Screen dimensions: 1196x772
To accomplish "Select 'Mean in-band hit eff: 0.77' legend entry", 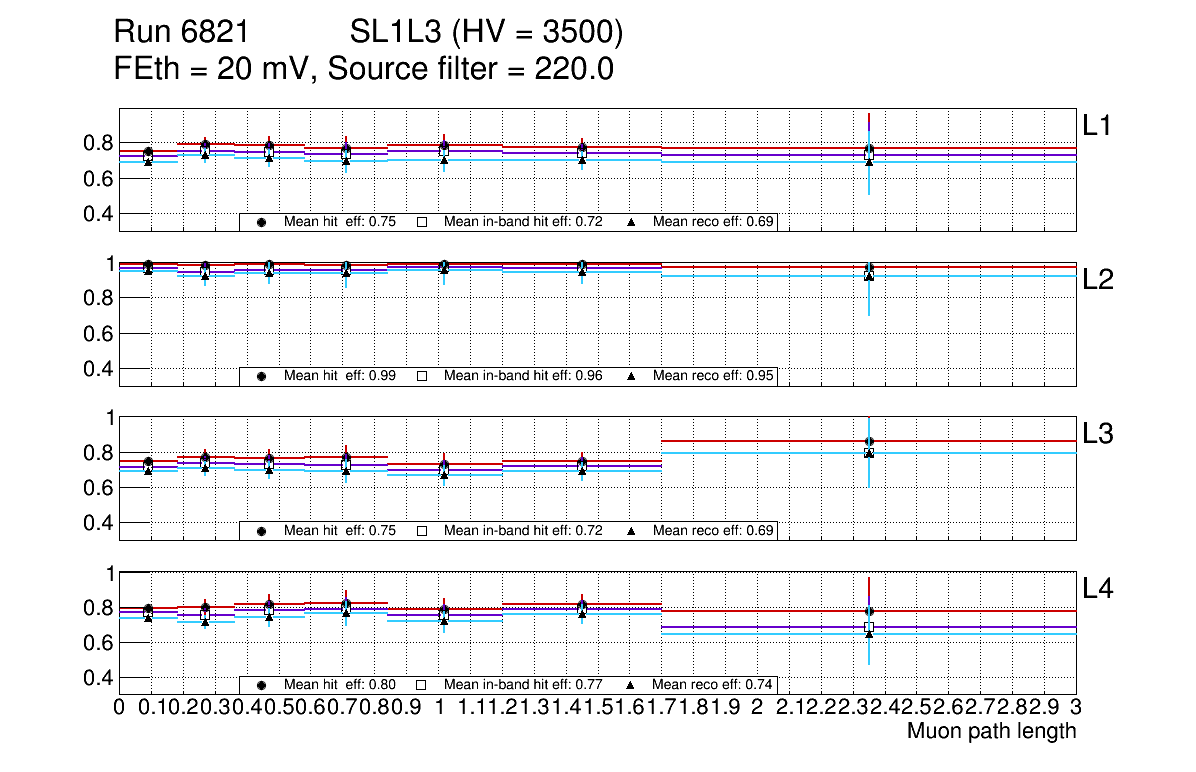I will point(522,685).
